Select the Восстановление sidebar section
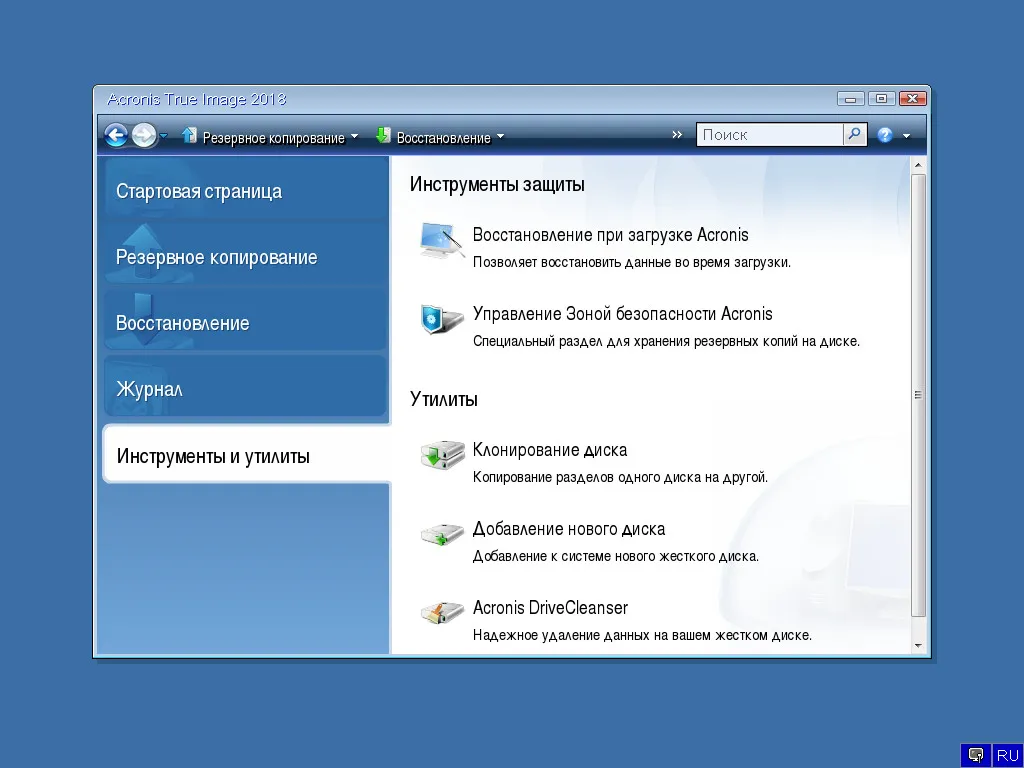Image resolution: width=1024 pixels, height=768 pixels. tap(245, 321)
